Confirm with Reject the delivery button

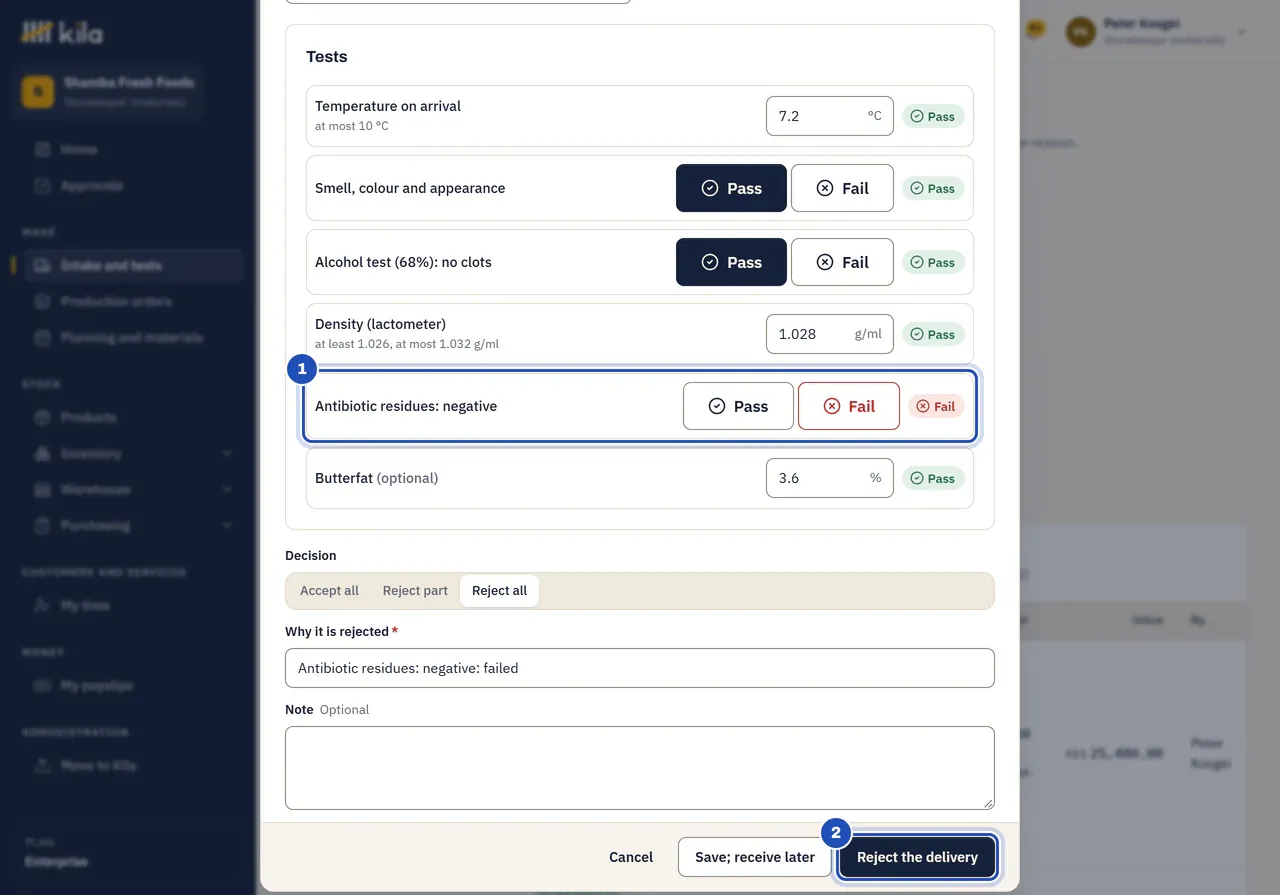pyautogui.click(x=917, y=857)
